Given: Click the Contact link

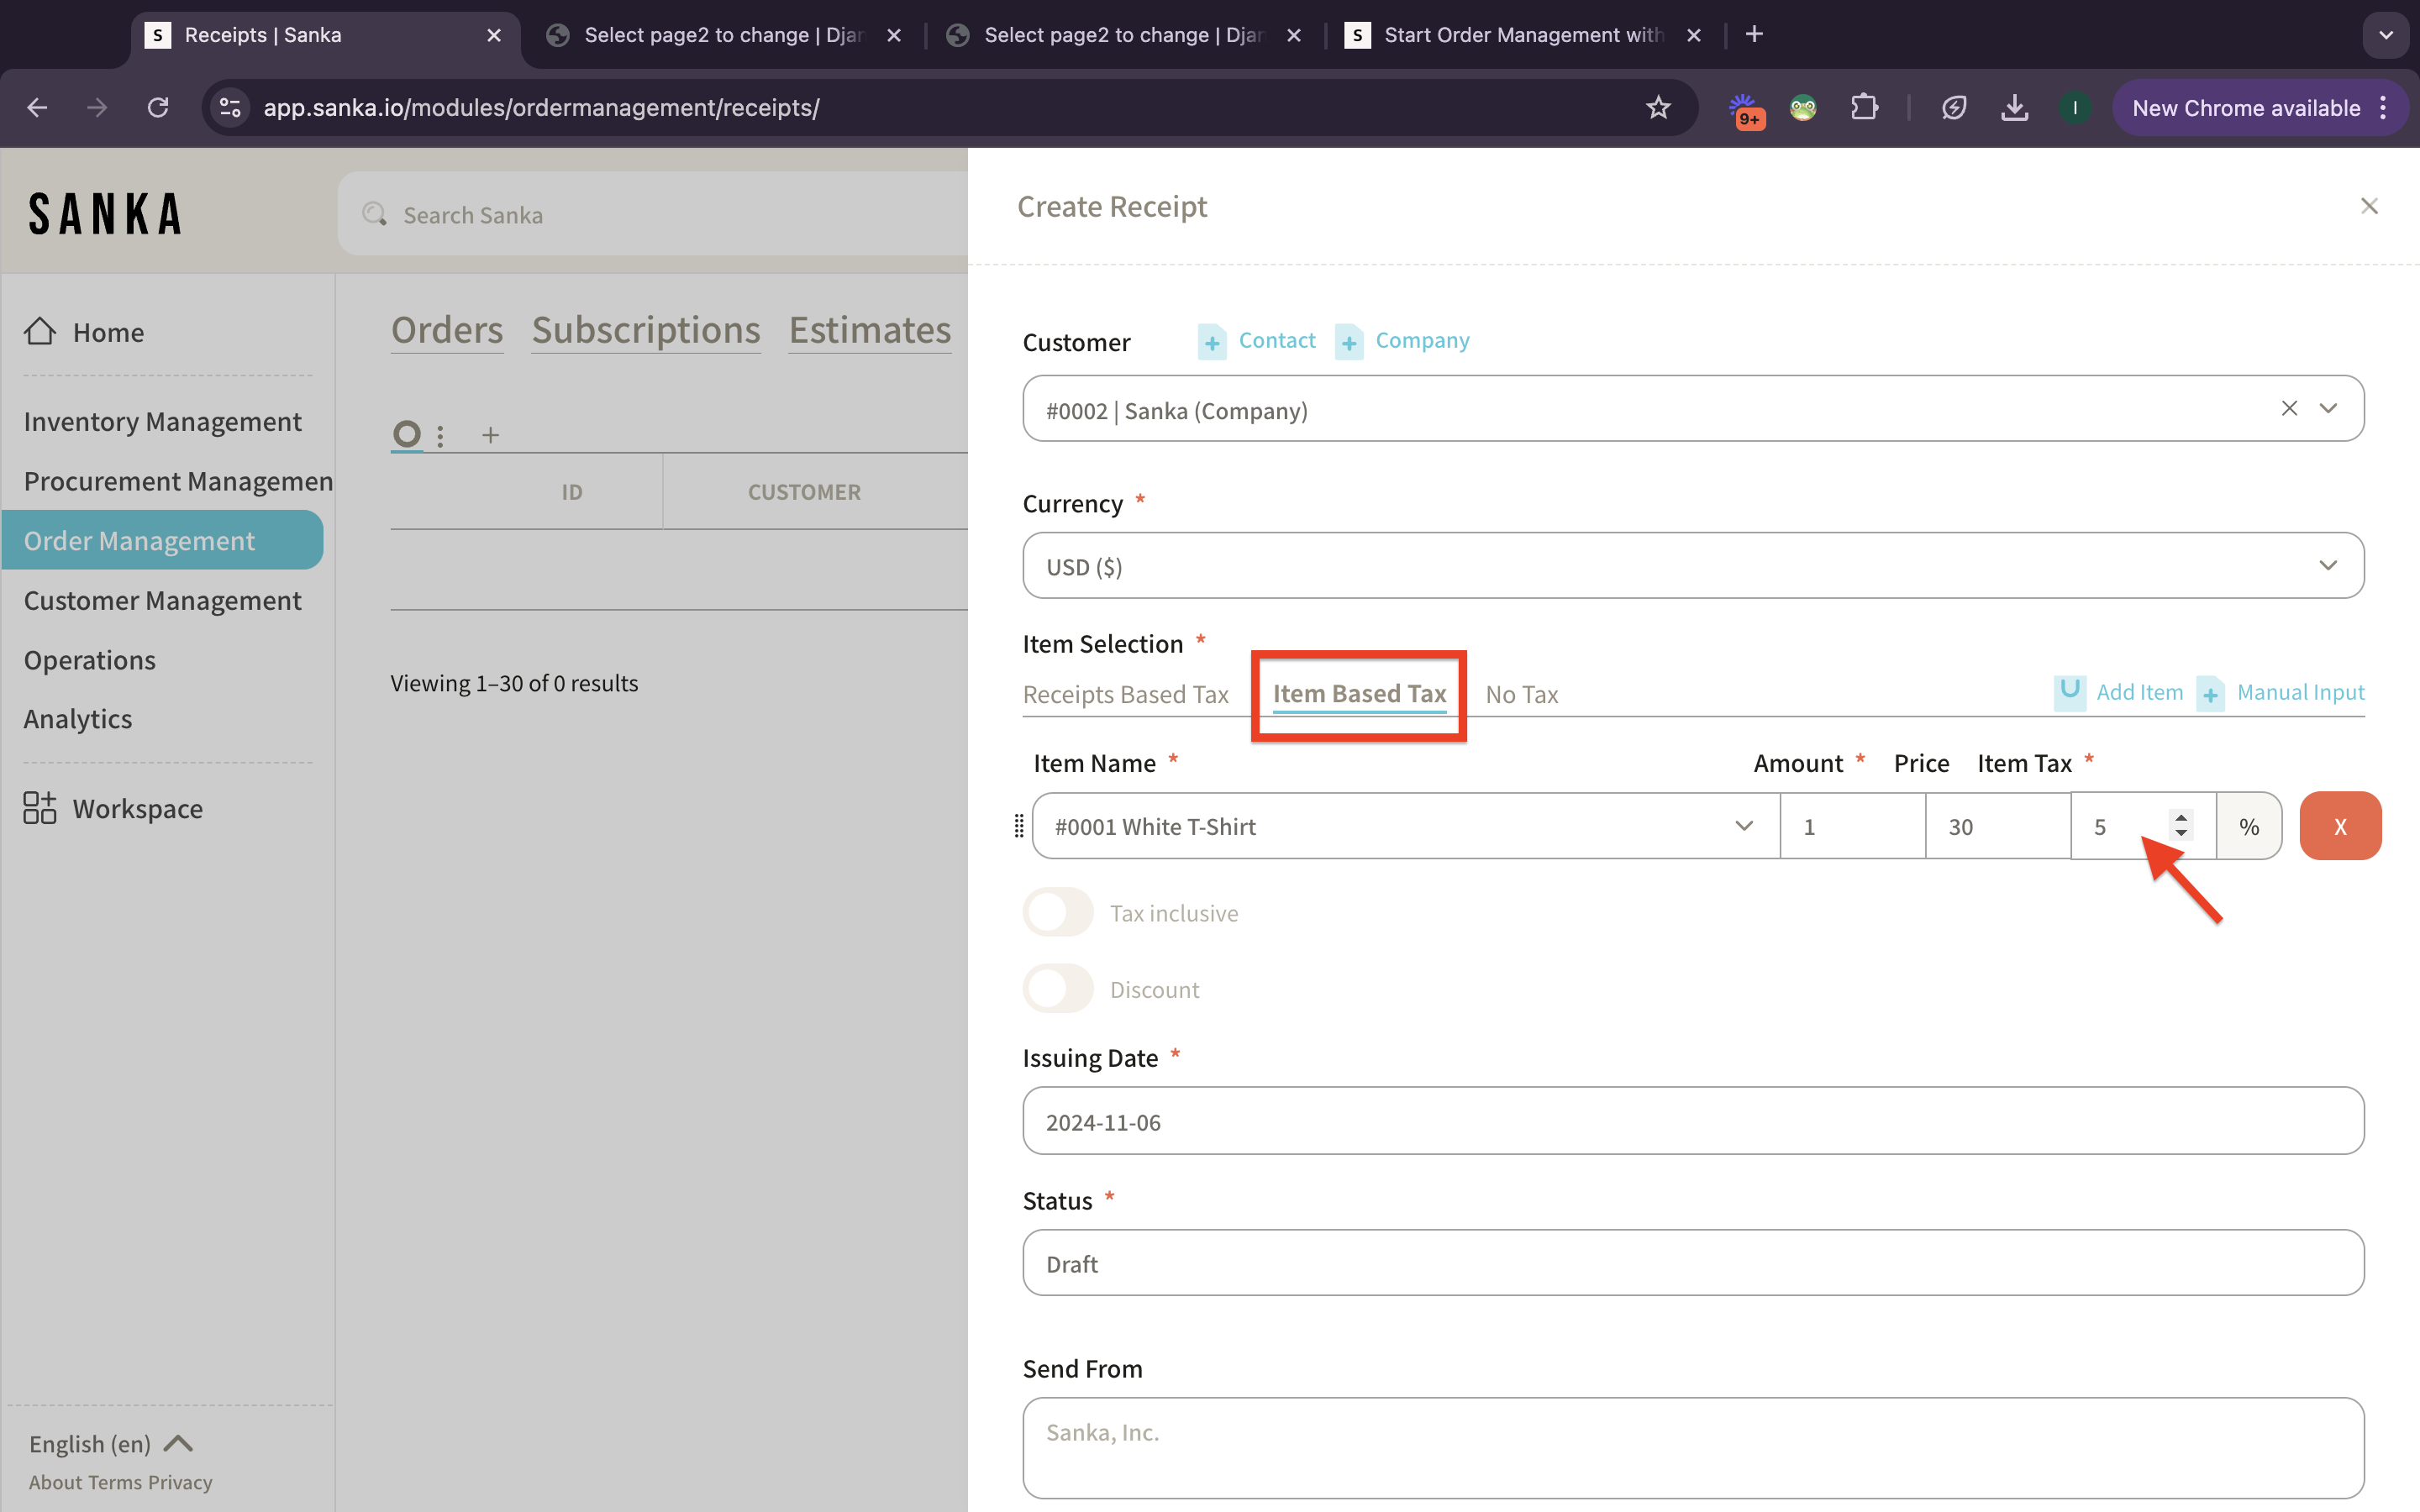Looking at the screenshot, I should (1277, 340).
